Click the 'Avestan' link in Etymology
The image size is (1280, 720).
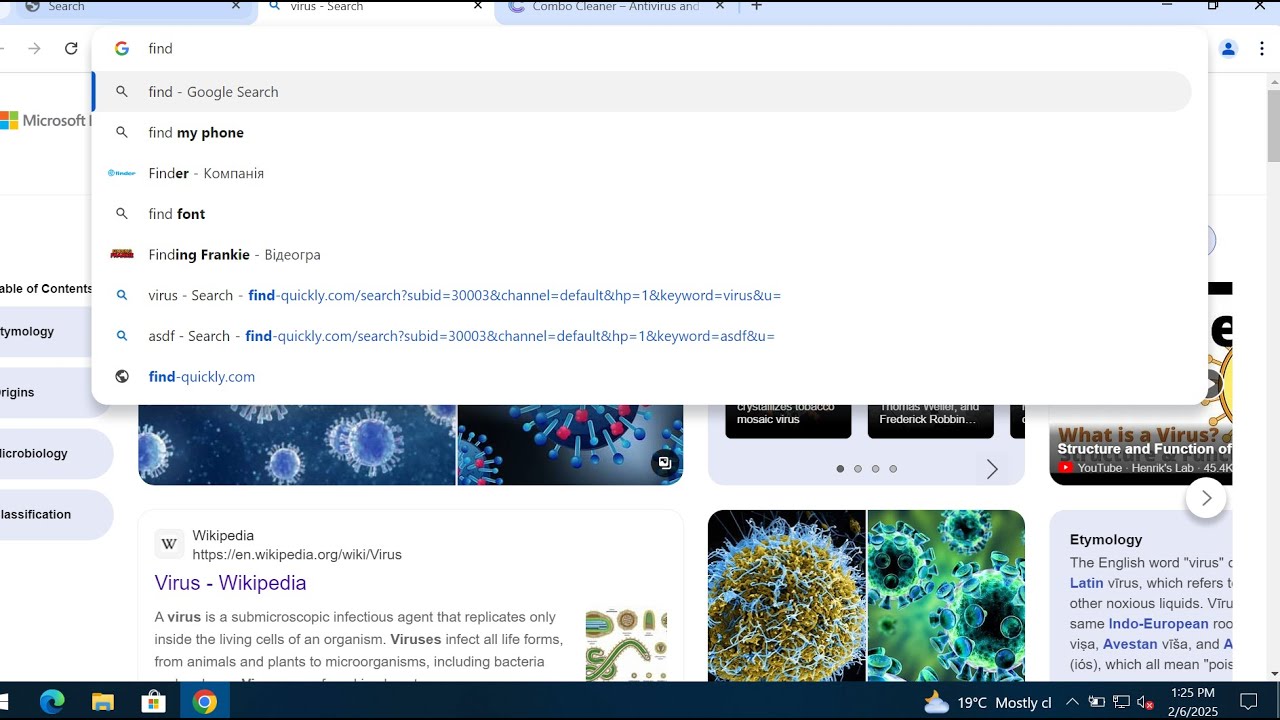1130,644
